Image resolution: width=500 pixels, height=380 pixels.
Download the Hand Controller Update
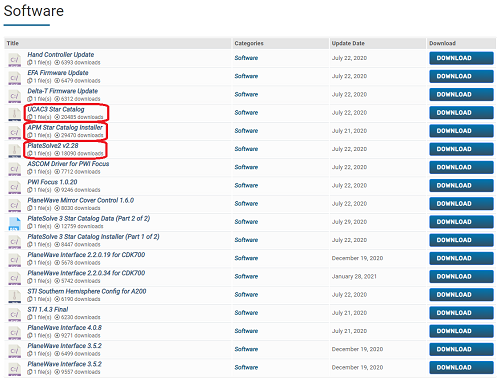tap(461, 58)
